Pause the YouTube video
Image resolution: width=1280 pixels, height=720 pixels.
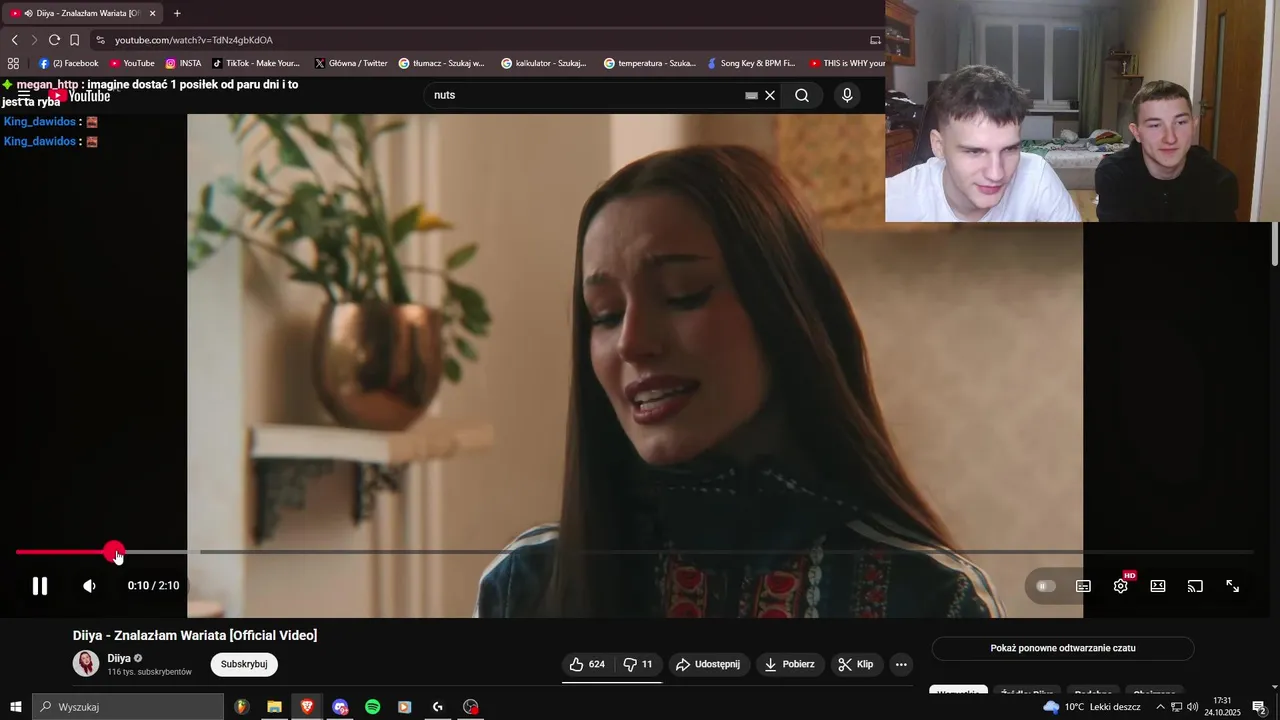tap(40, 586)
